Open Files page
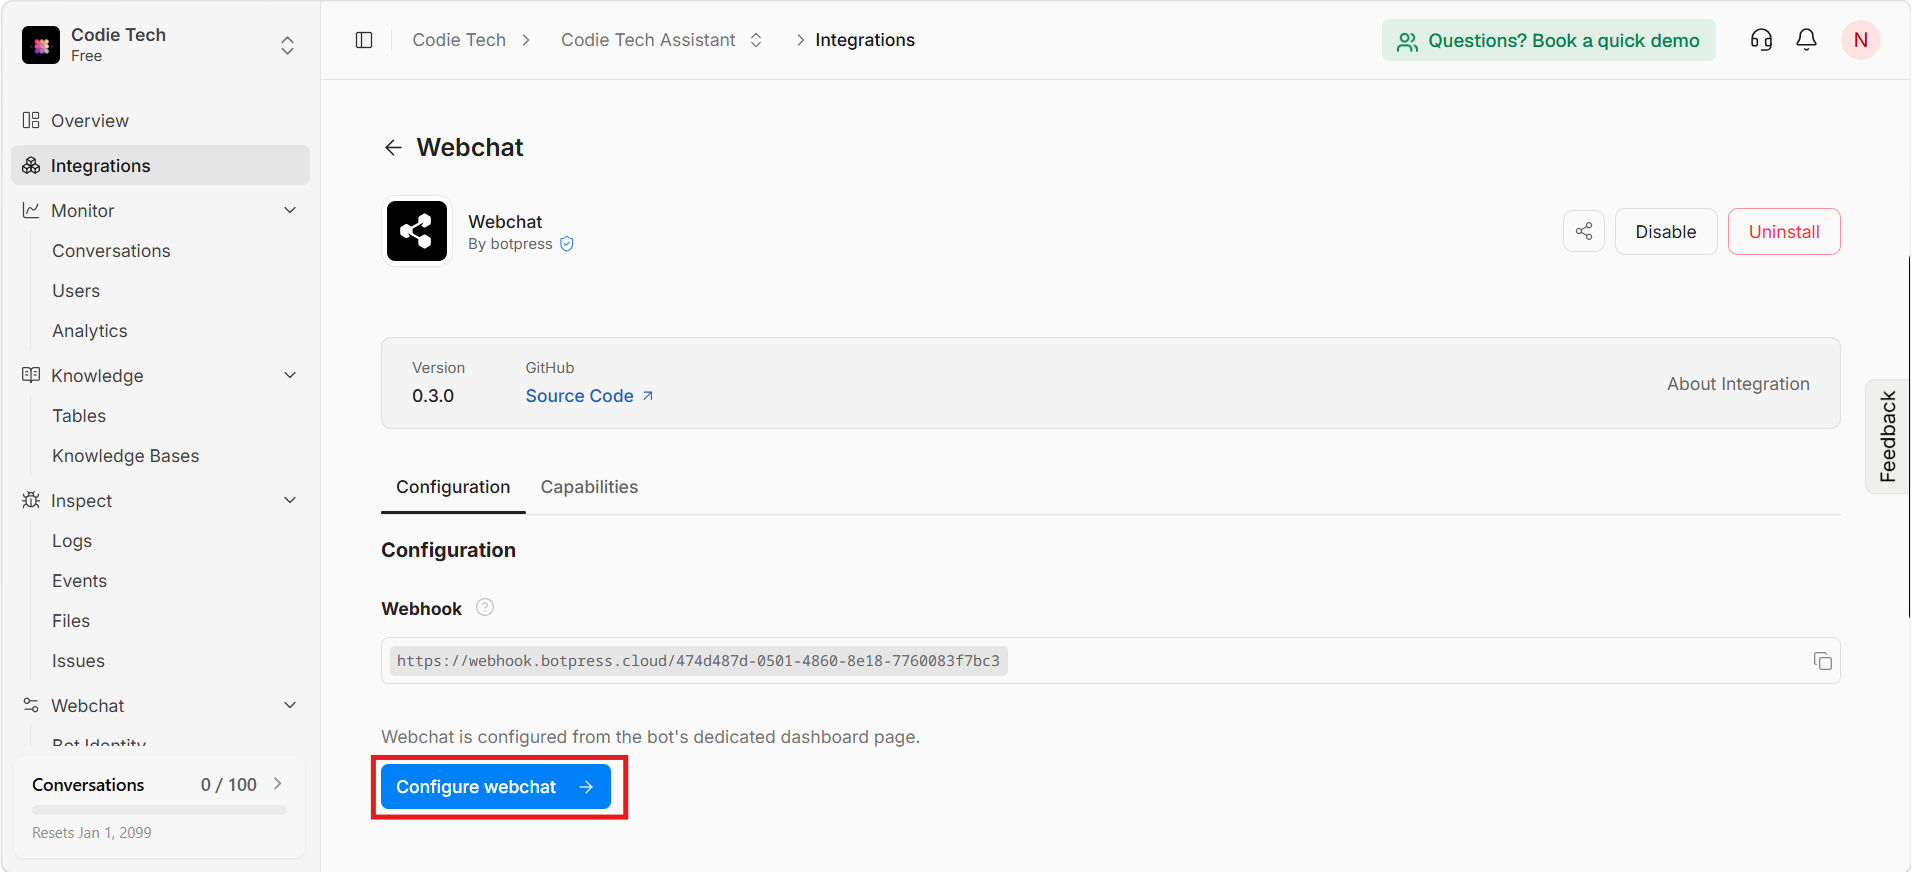The width and height of the screenshot is (1912, 872). (x=71, y=621)
